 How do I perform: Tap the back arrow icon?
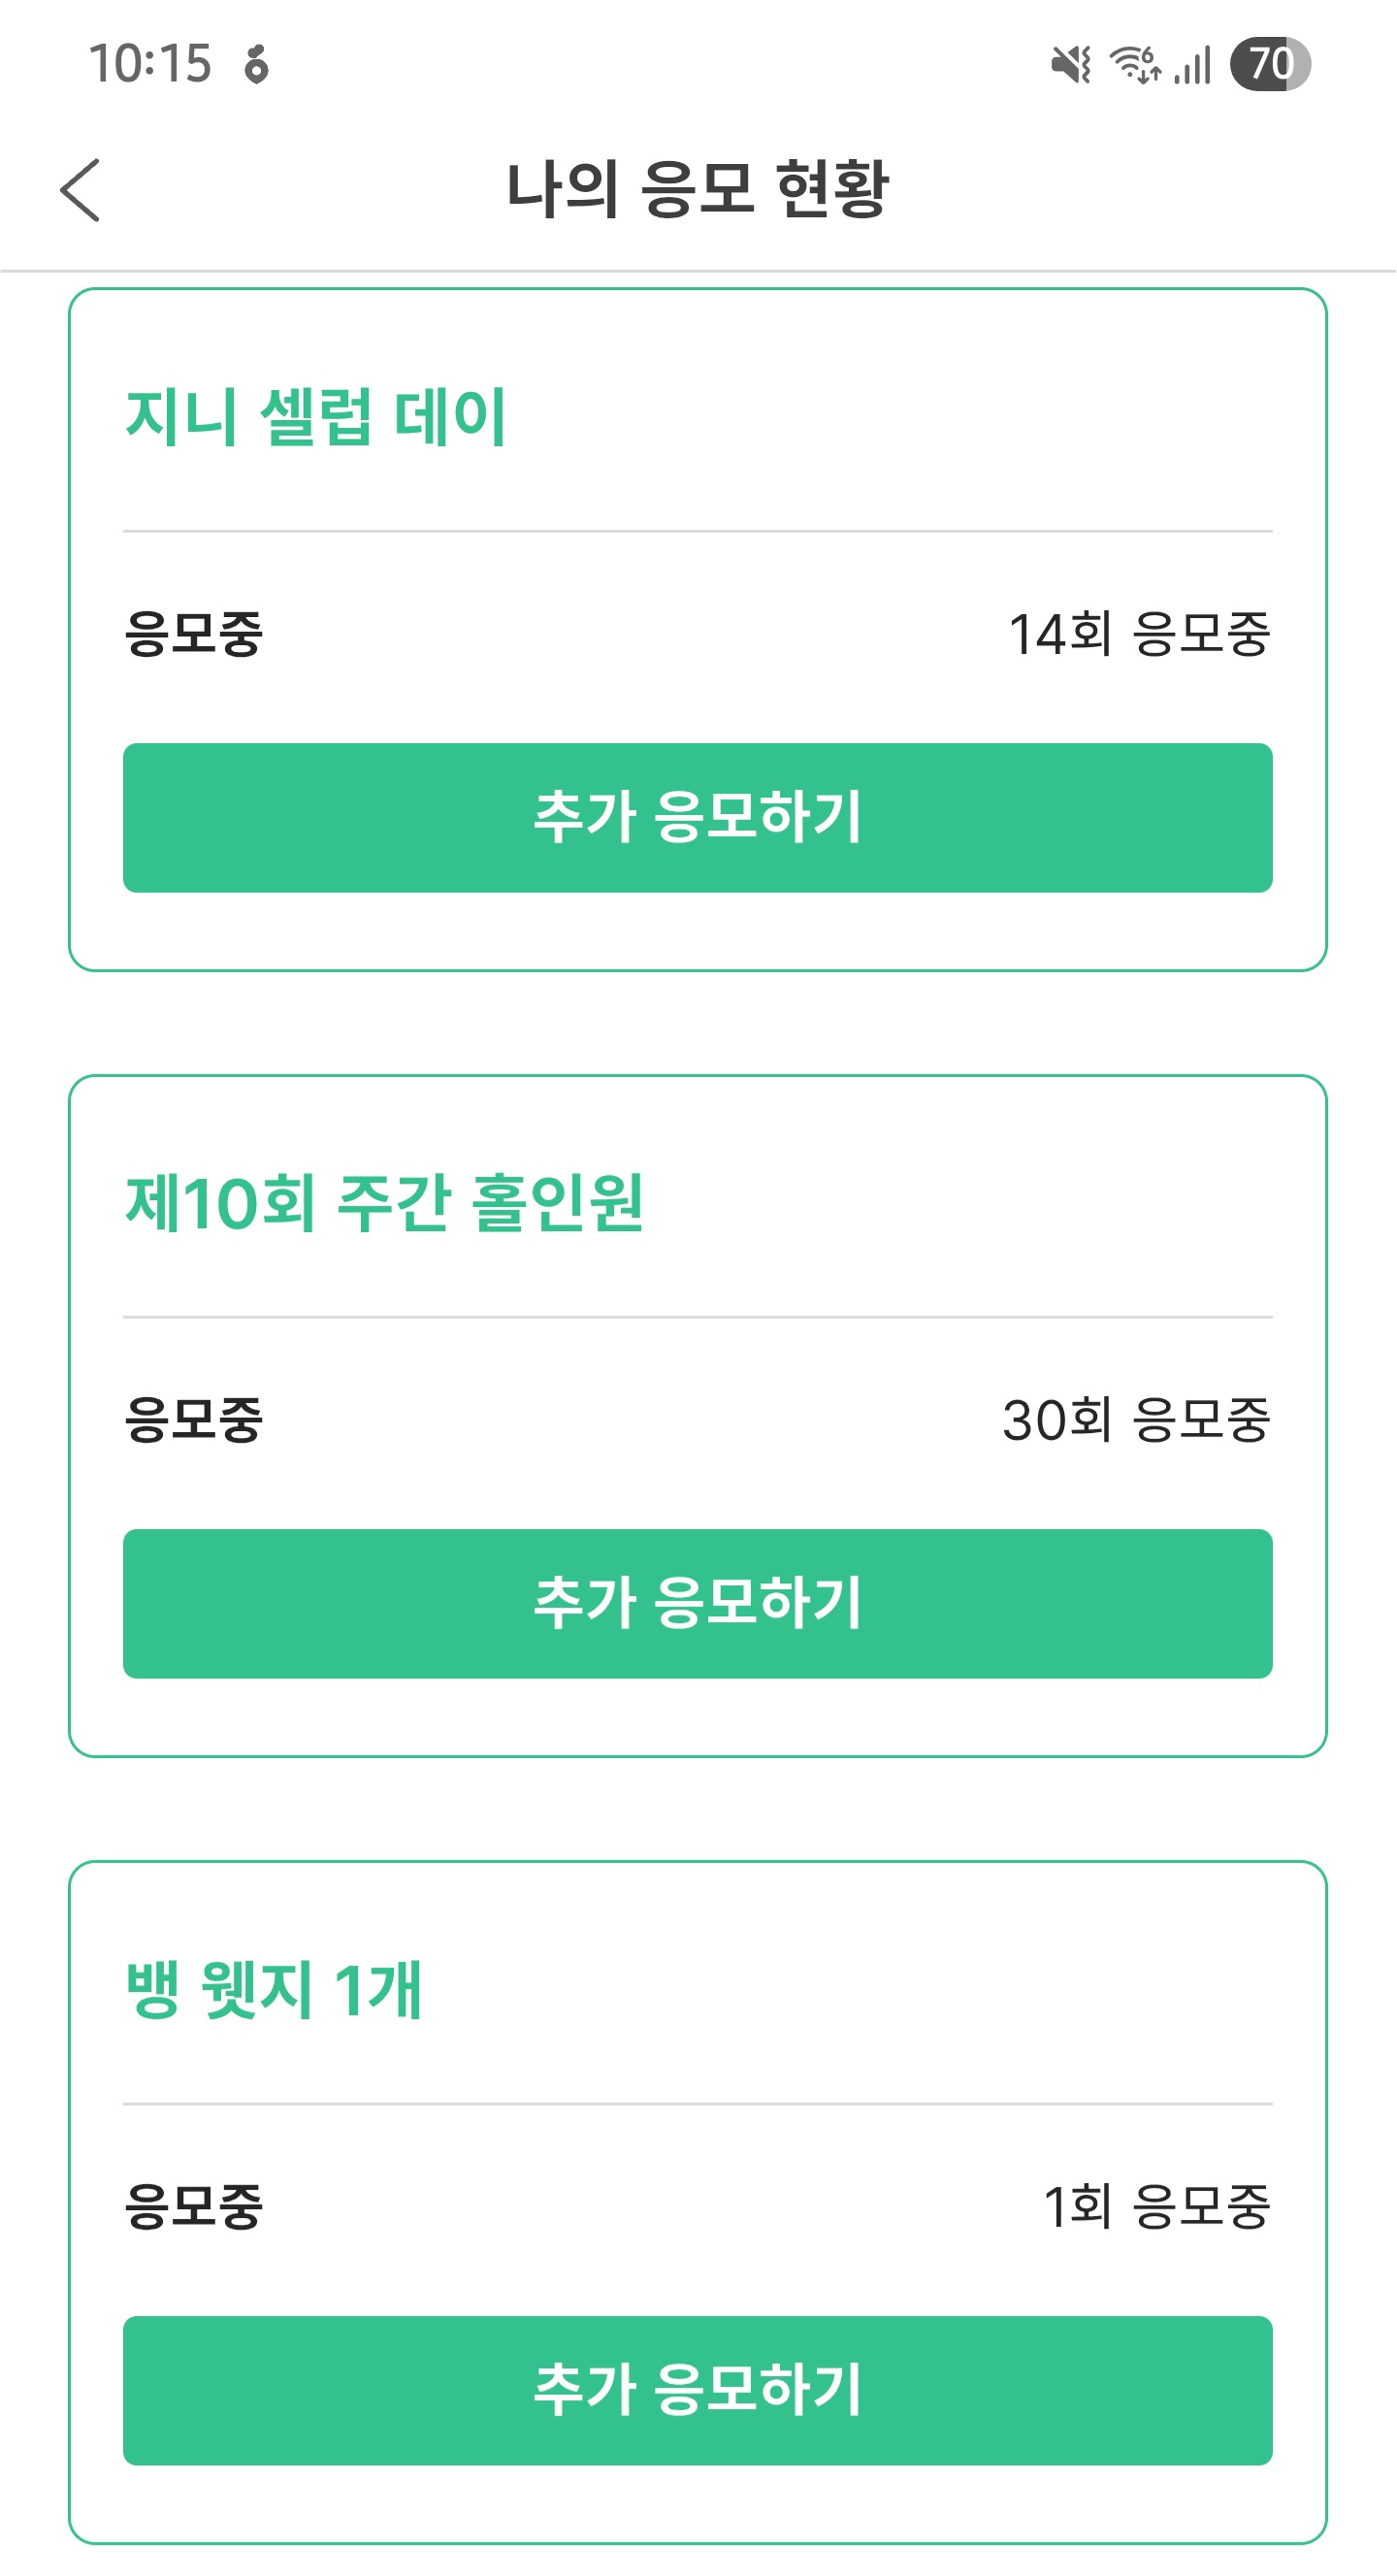pos(80,189)
